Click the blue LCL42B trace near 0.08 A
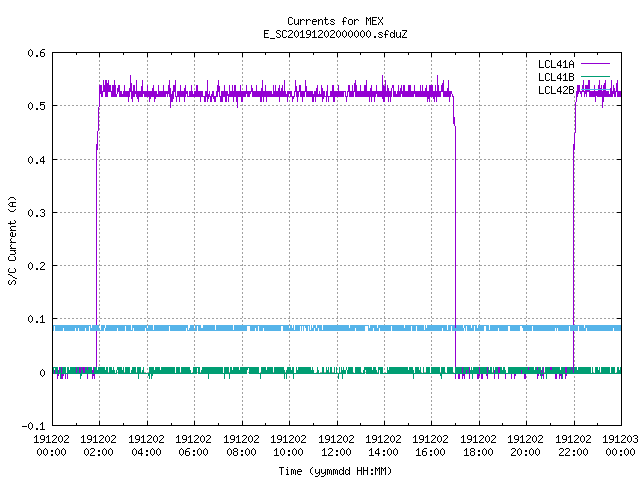640x480 pixels. 337,328
